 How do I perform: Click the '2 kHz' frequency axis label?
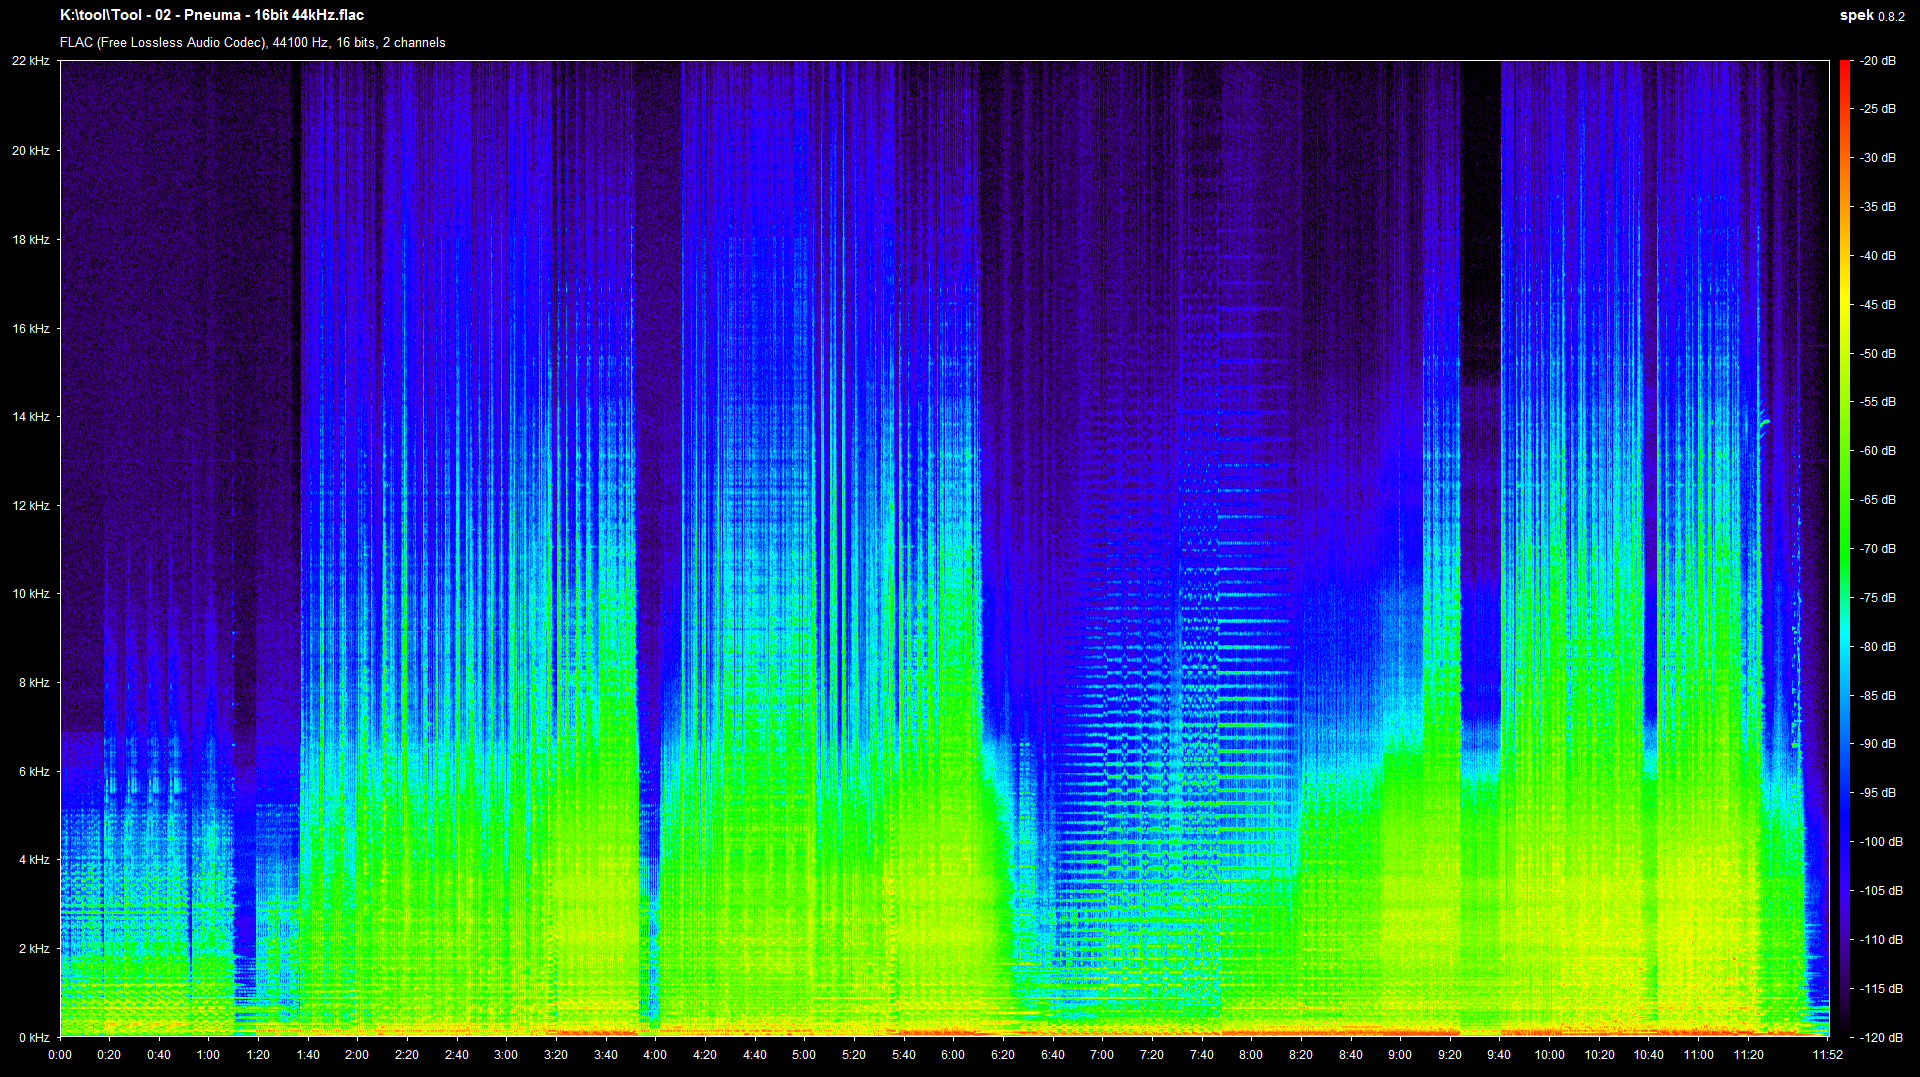[x=34, y=949]
